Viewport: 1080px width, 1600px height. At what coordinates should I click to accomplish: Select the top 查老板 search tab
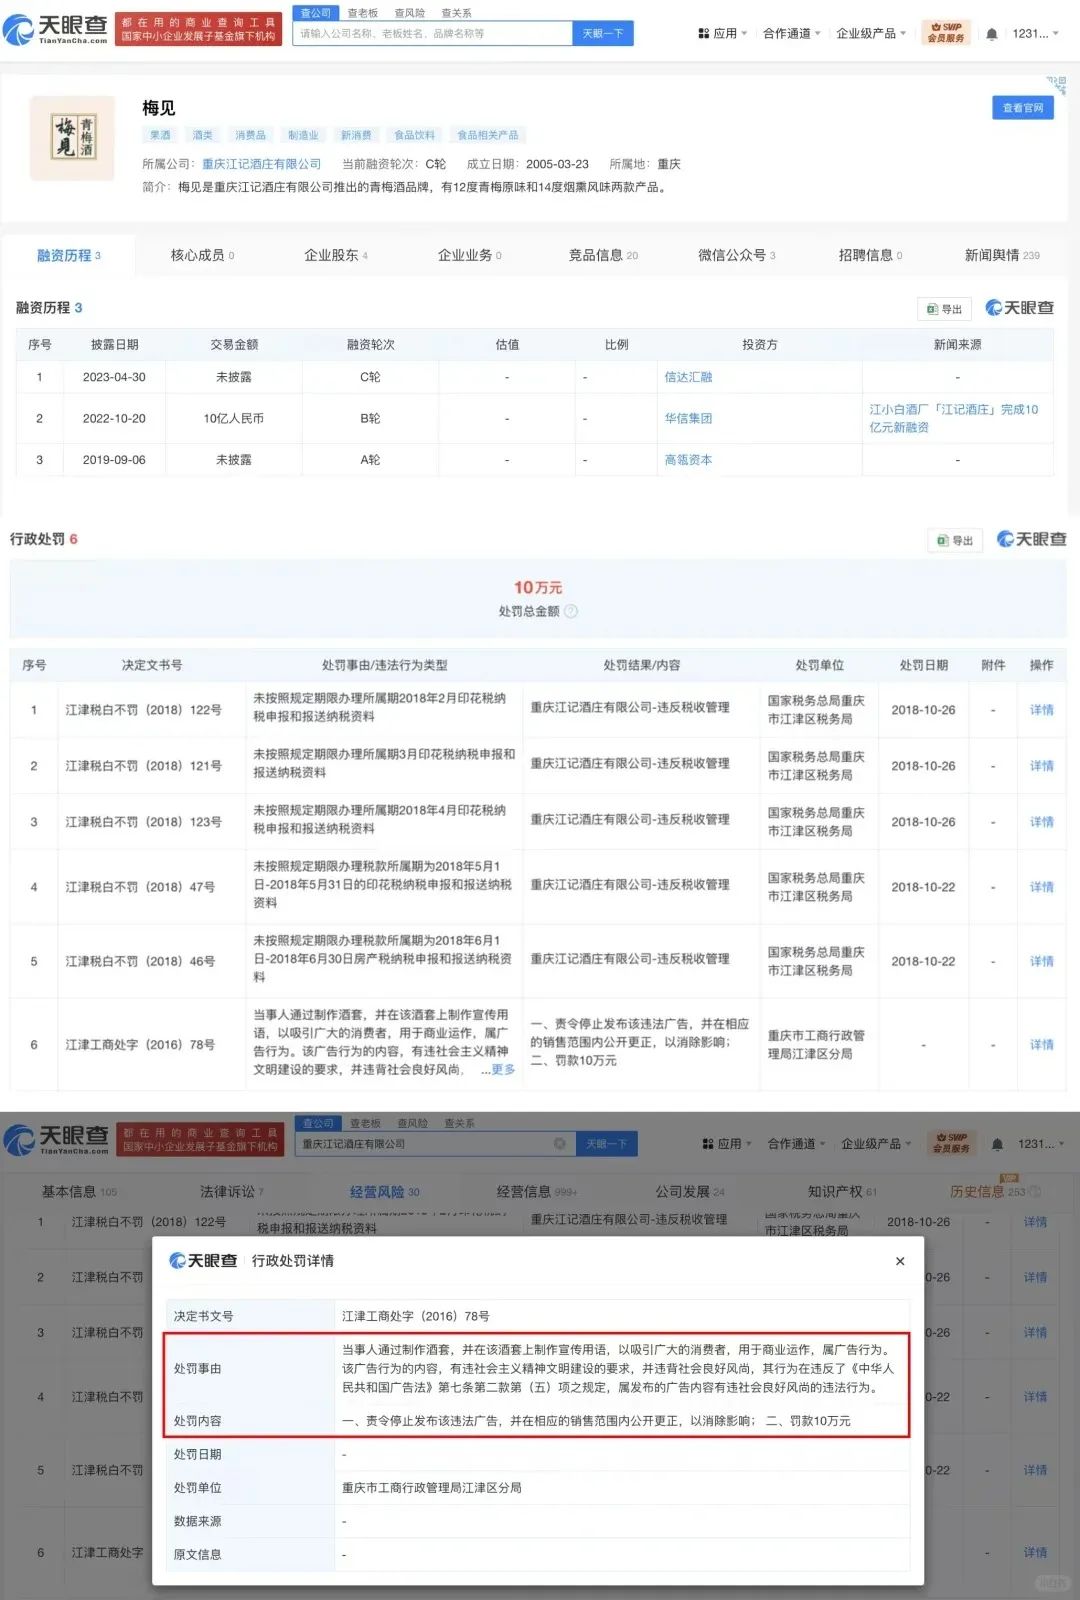click(x=363, y=13)
